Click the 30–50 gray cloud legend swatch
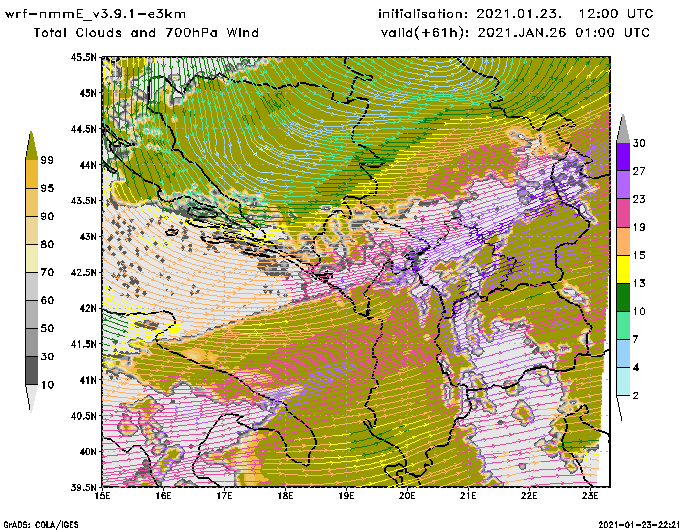The height and width of the screenshot is (530, 700). (31, 342)
